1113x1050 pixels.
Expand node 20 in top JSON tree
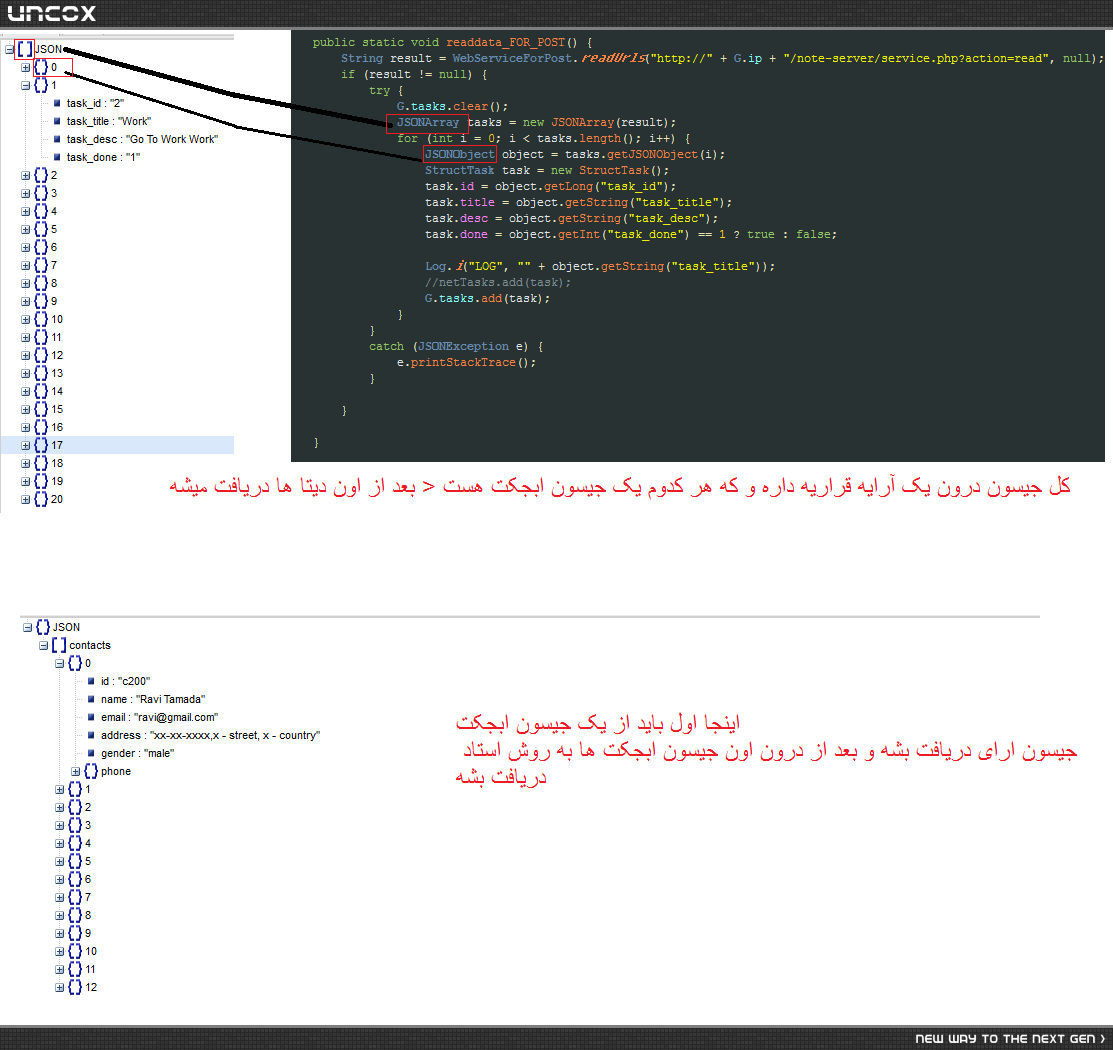pyautogui.click(x=26, y=499)
